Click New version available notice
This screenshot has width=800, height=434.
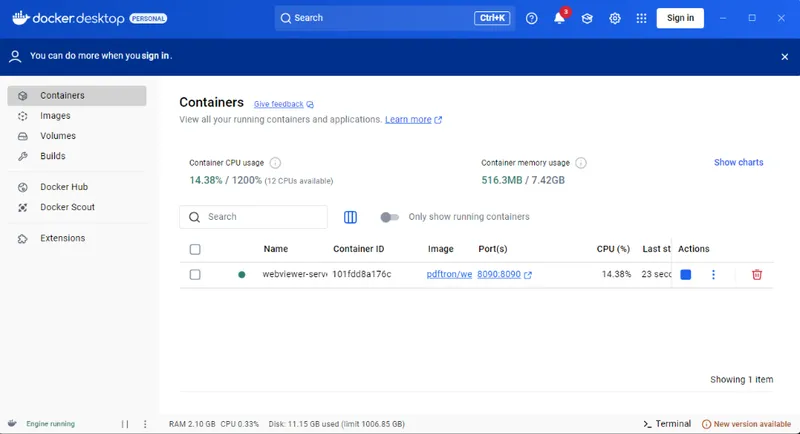click(x=752, y=424)
